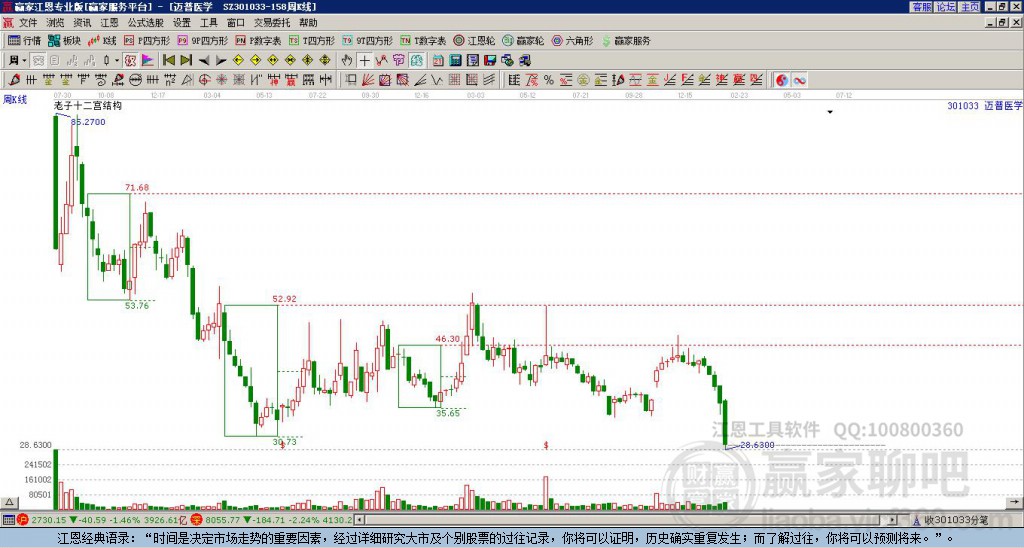1024x548 pixels.
Task: Click the 板块 toolbar button
Action: click(x=65, y=40)
